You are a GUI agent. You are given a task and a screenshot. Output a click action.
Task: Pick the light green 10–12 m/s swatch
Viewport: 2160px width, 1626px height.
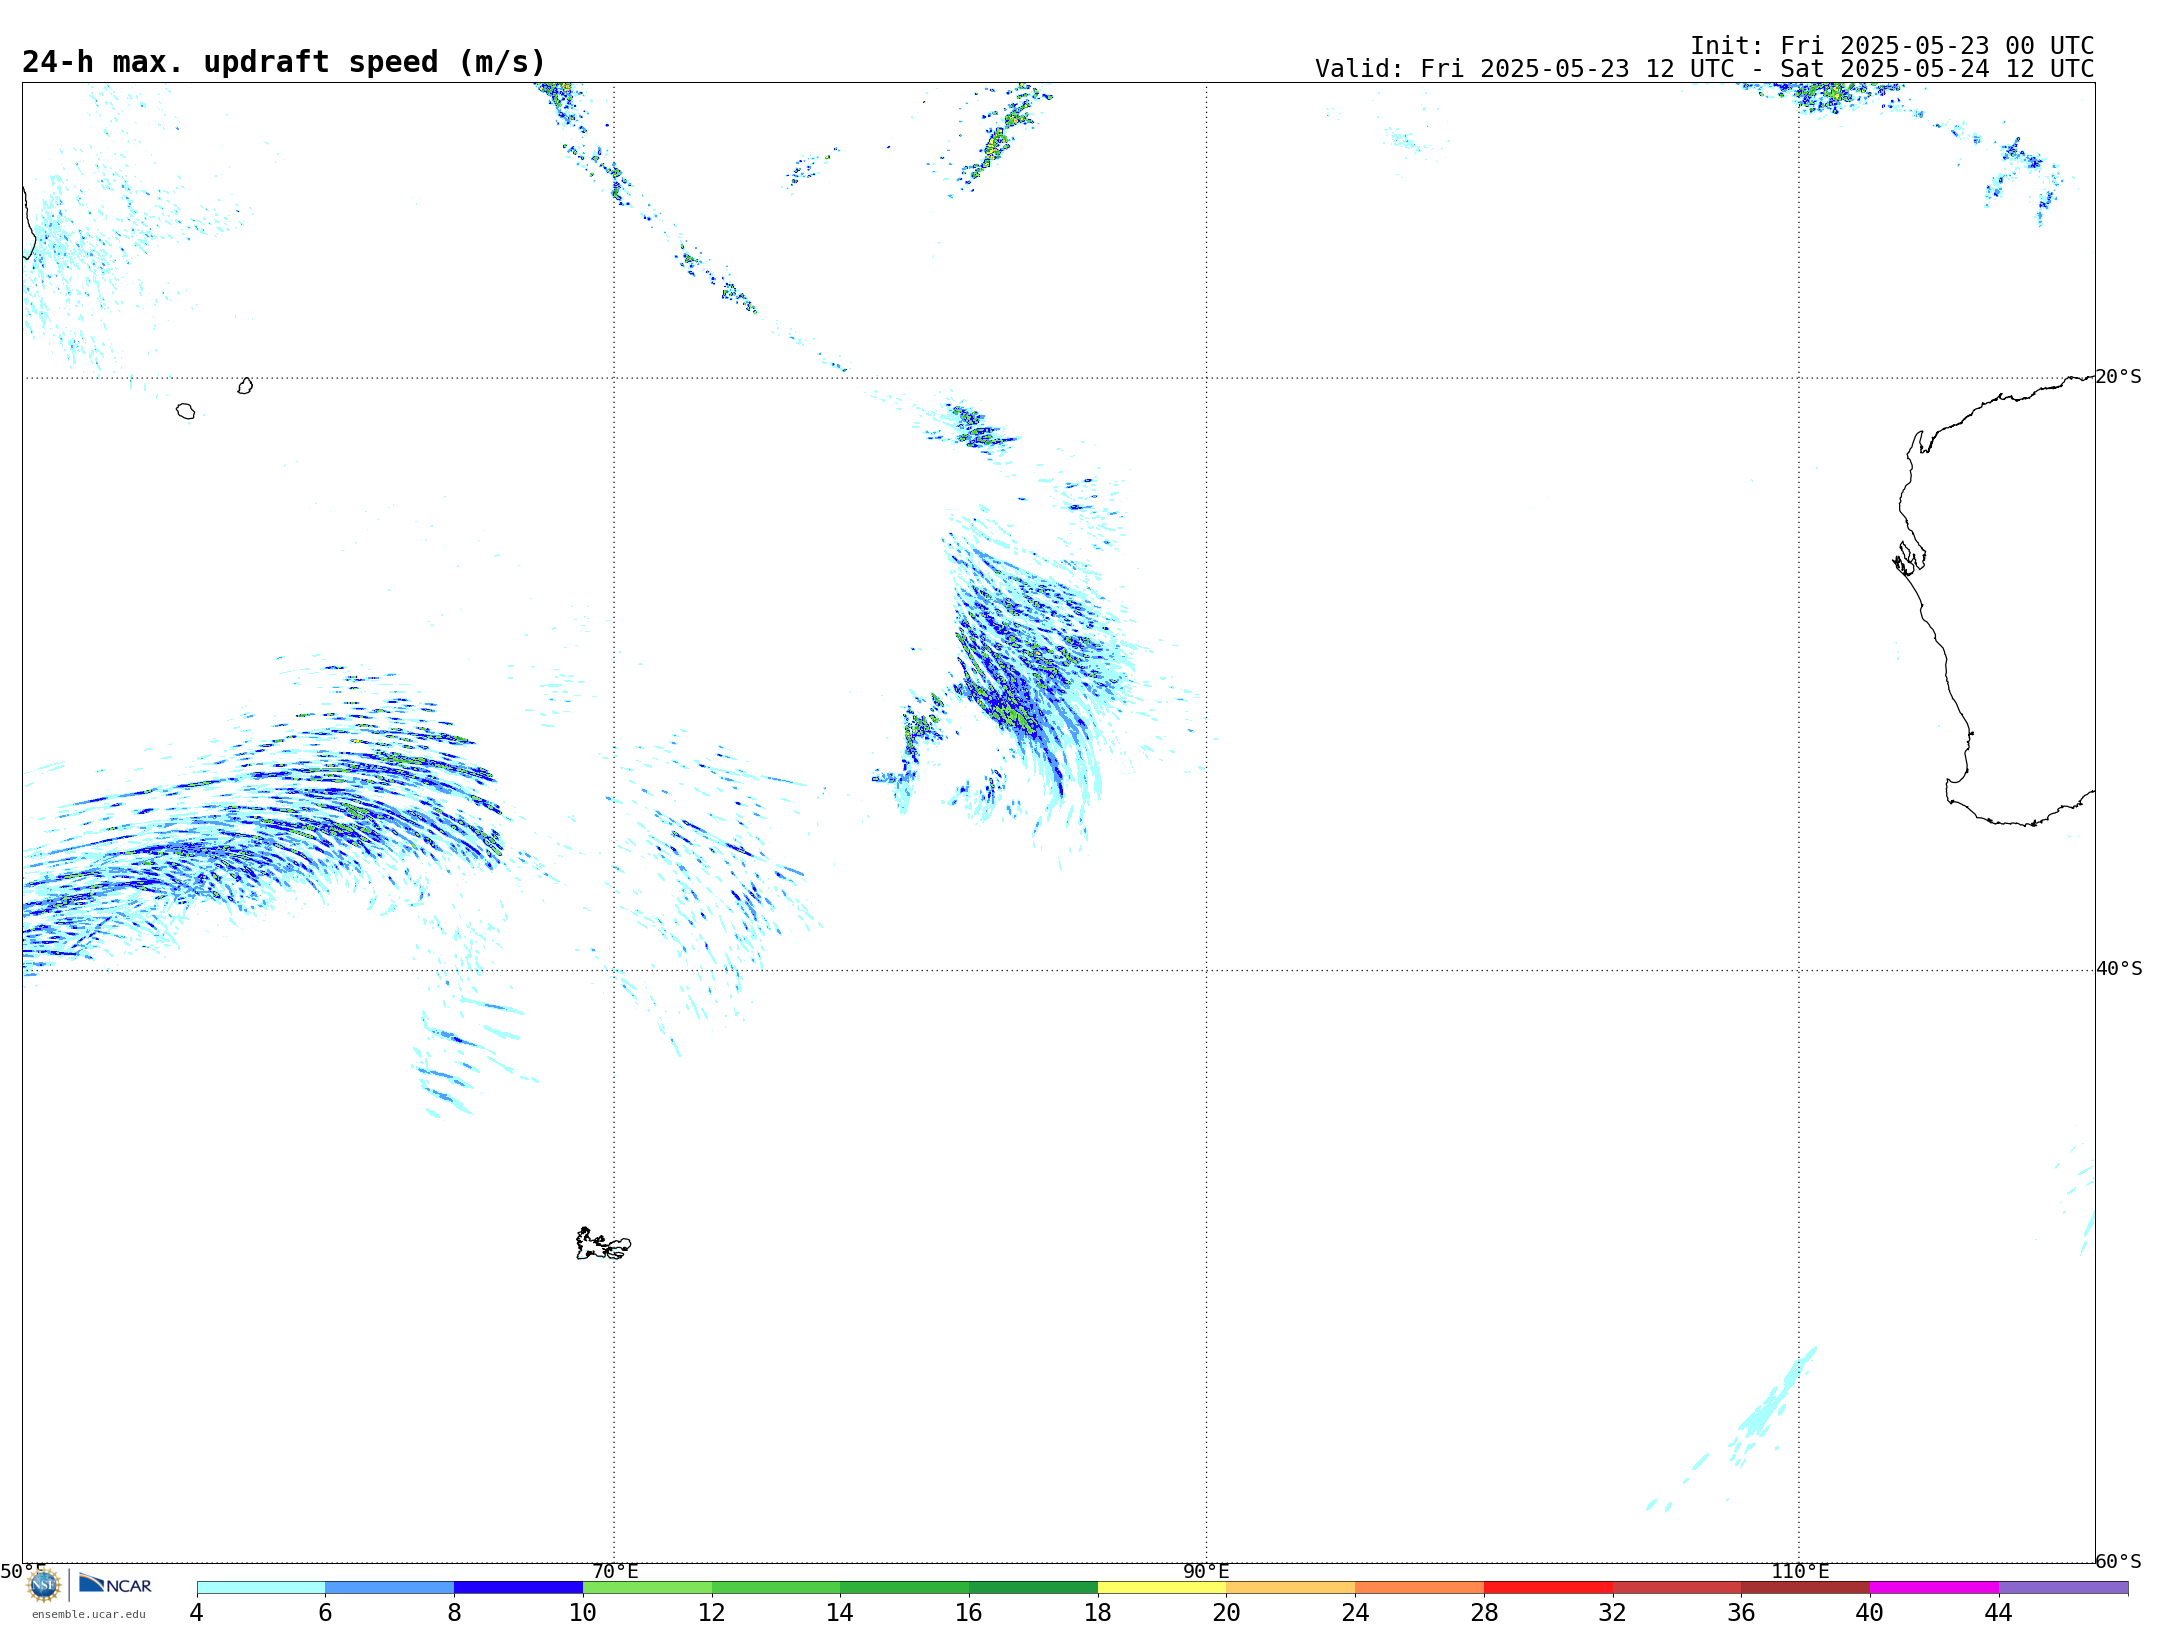point(648,1588)
